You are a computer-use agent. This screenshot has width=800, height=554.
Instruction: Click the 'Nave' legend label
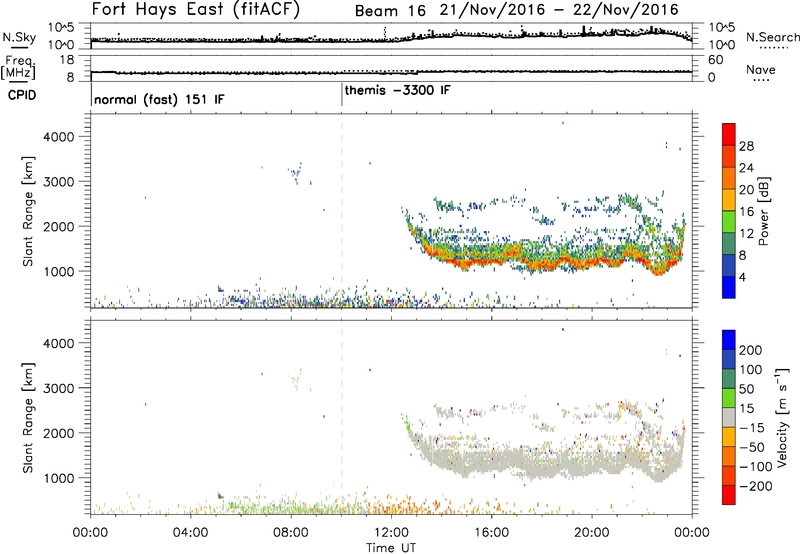[x=761, y=70]
